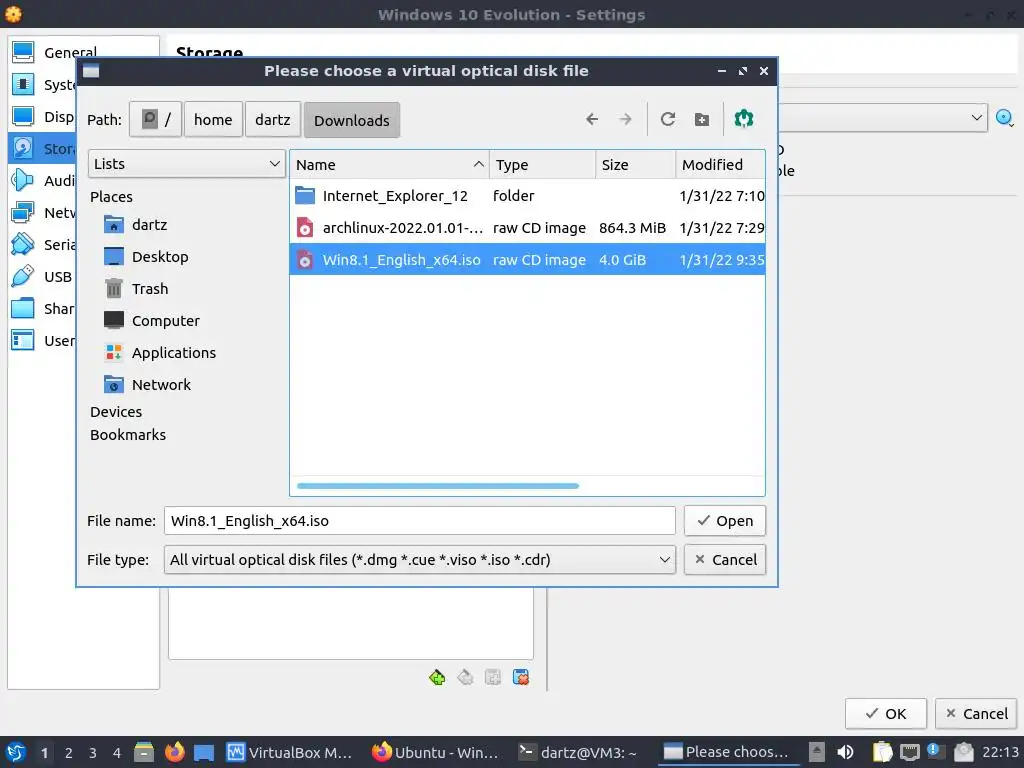This screenshot has width=1024, height=768.
Task: Open Storage settings category
Action: point(43,148)
